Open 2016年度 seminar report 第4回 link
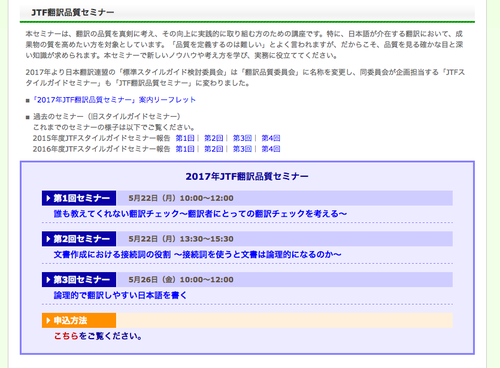Viewport: 500px width, 368px height. (x=271, y=149)
